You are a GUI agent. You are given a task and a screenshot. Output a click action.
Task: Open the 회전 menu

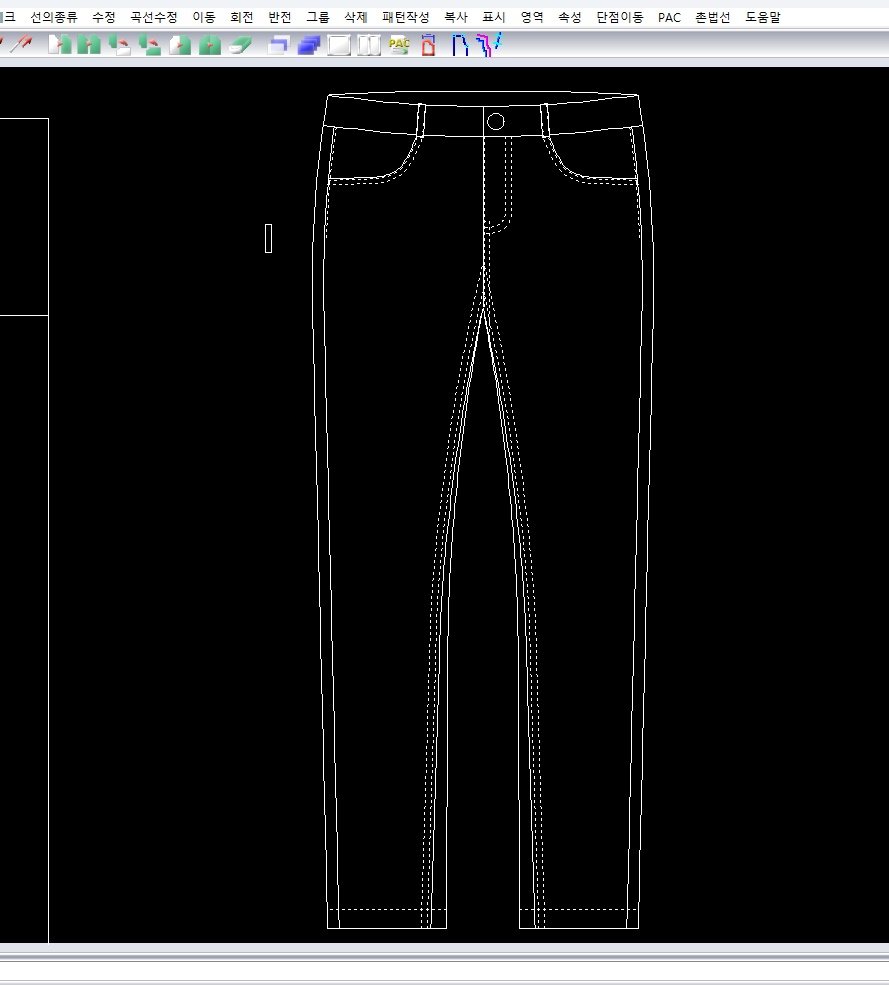click(x=242, y=17)
